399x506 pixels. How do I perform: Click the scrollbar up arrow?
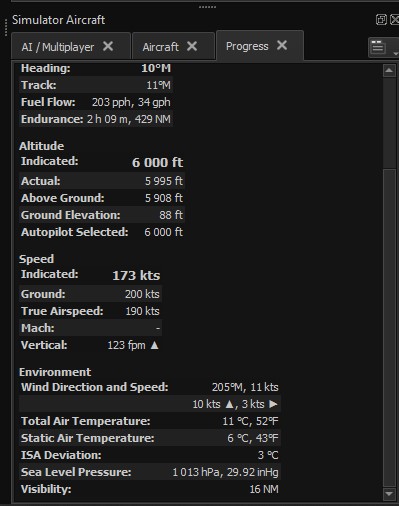389,70
